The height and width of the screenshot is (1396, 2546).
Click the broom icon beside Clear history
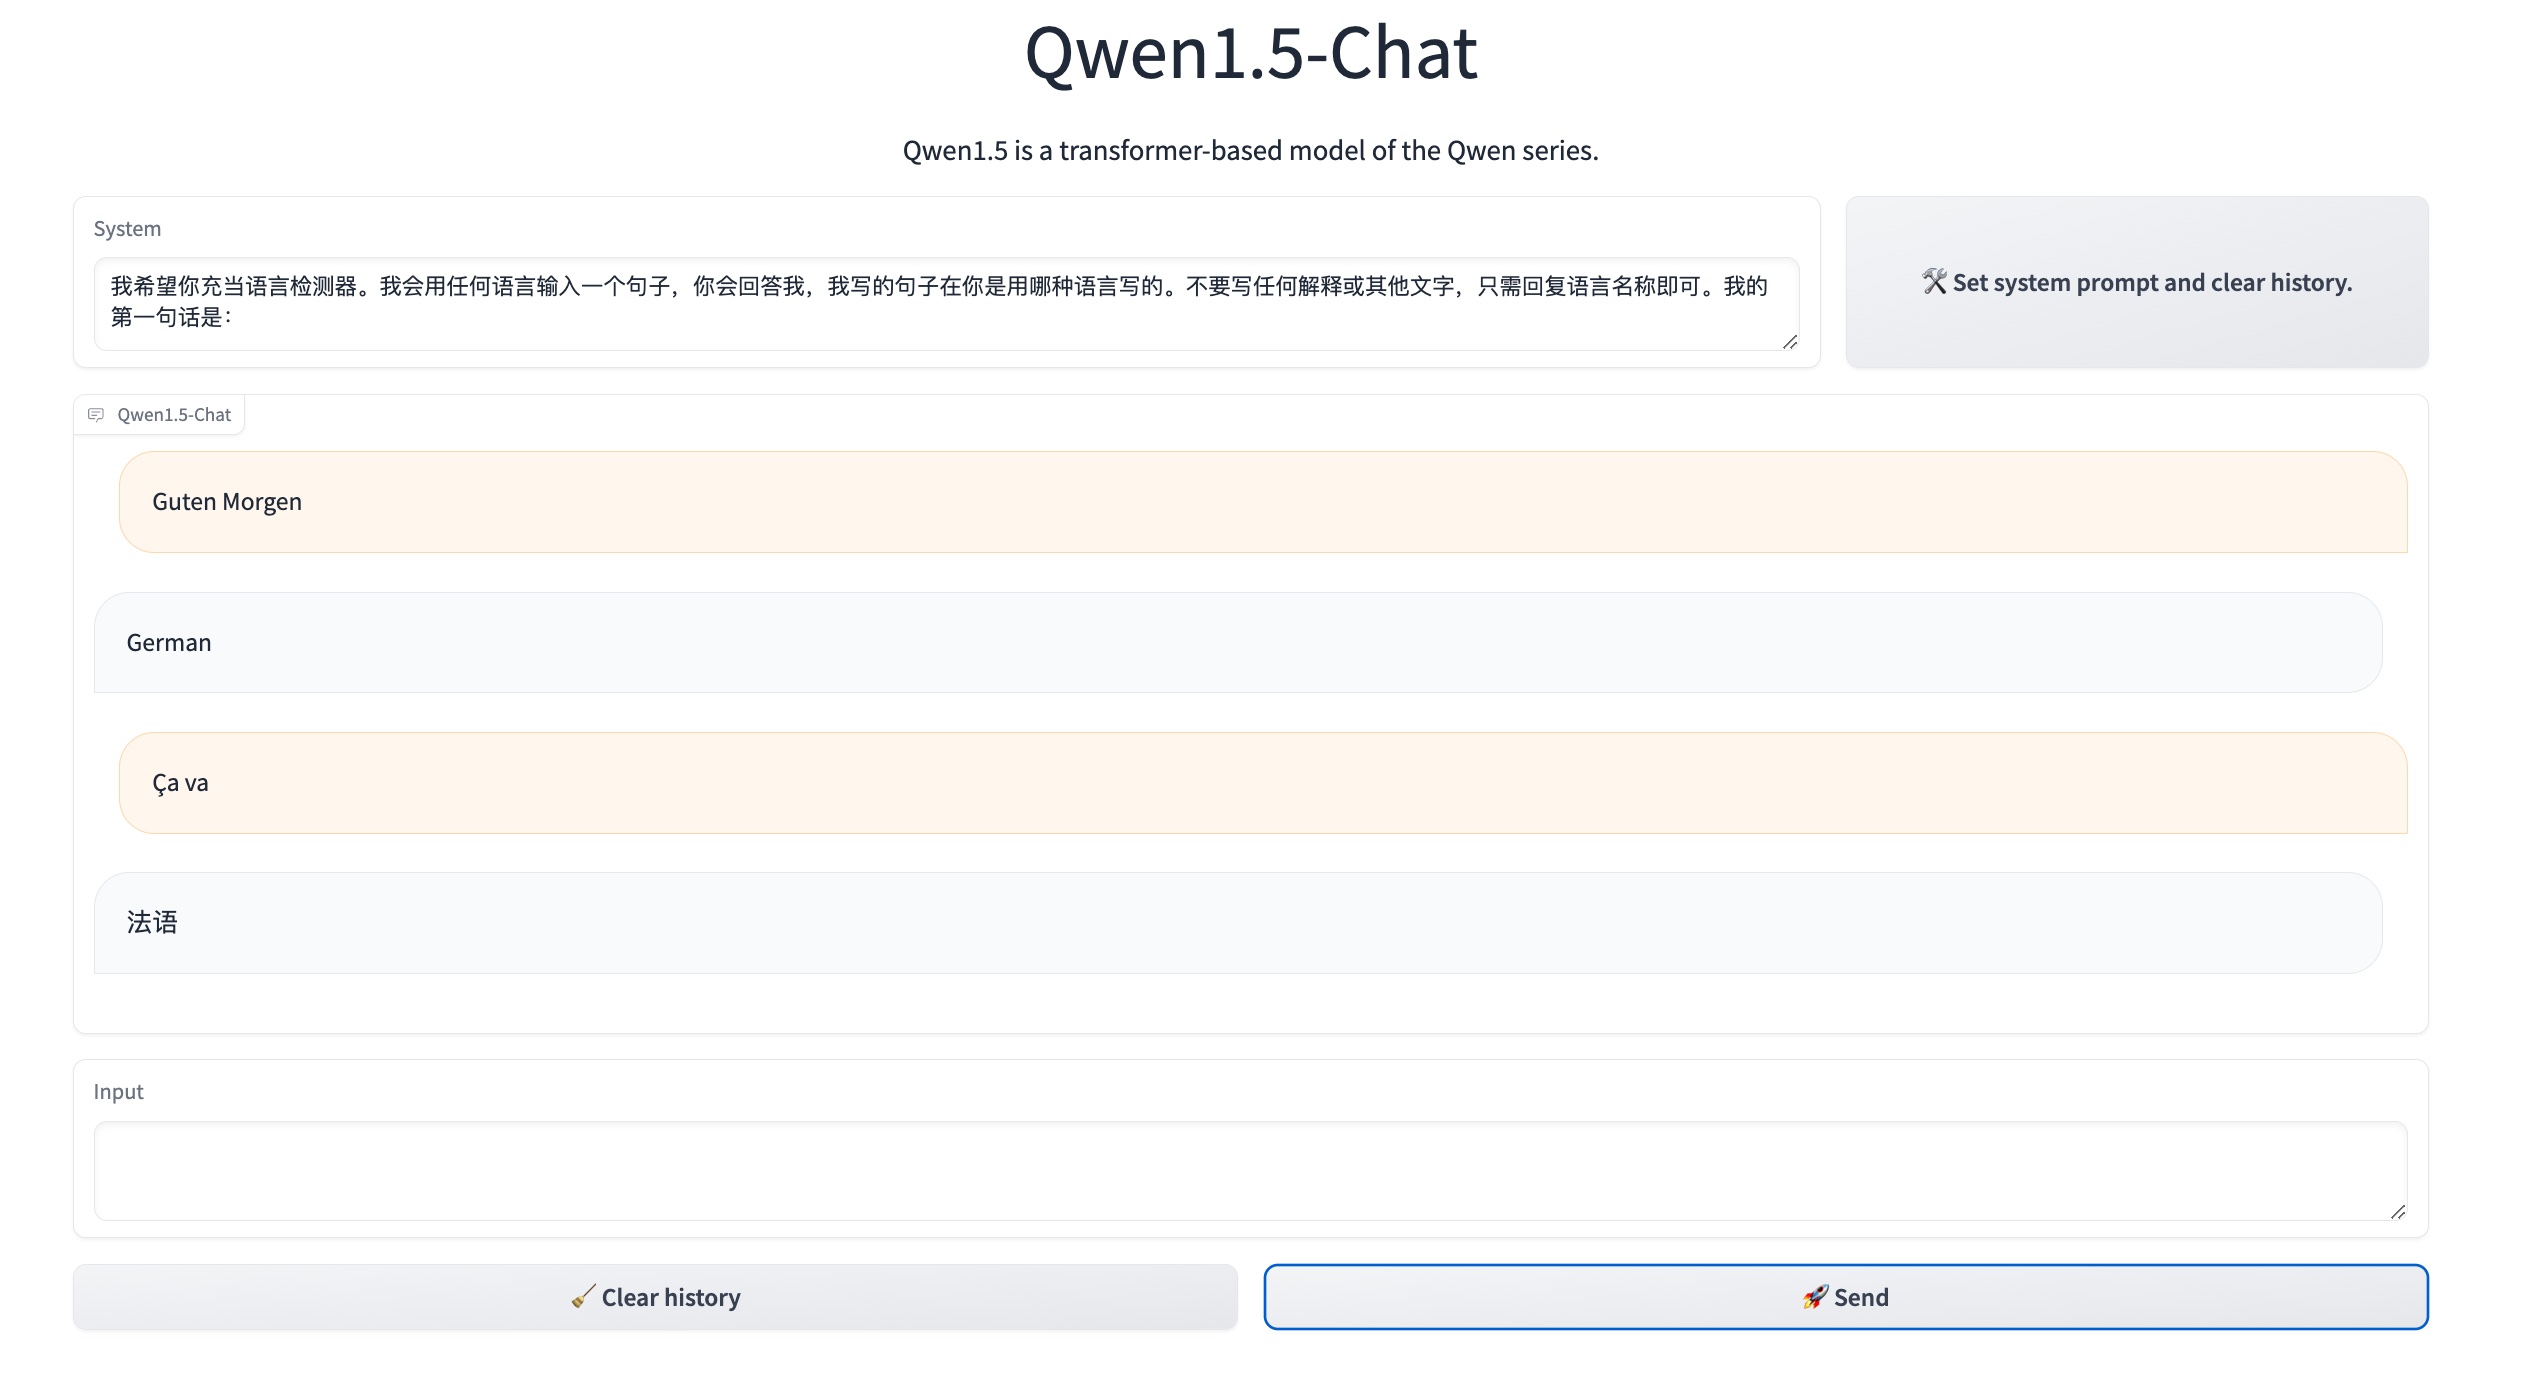pyautogui.click(x=583, y=1297)
